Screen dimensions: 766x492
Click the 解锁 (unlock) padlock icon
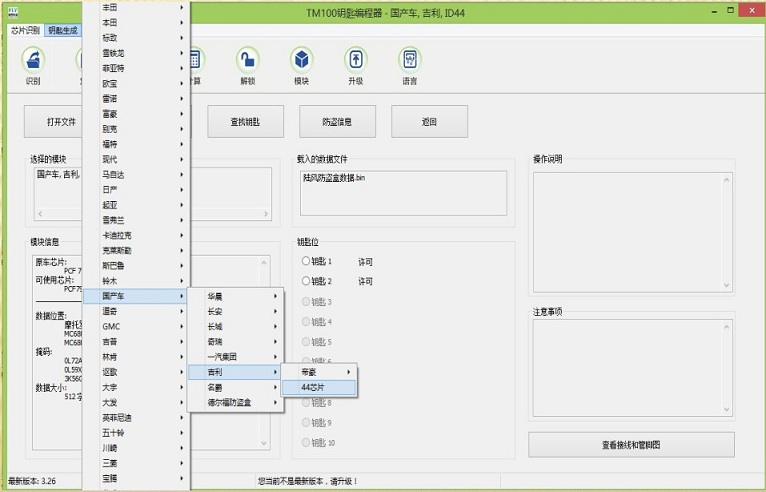248,59
